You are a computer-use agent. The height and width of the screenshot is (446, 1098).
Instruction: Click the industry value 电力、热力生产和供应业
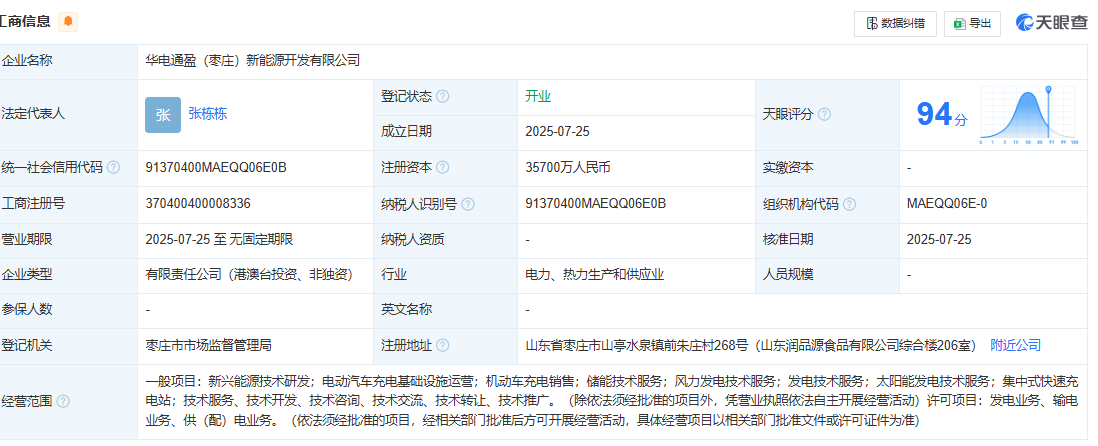(x=594, y=274)
